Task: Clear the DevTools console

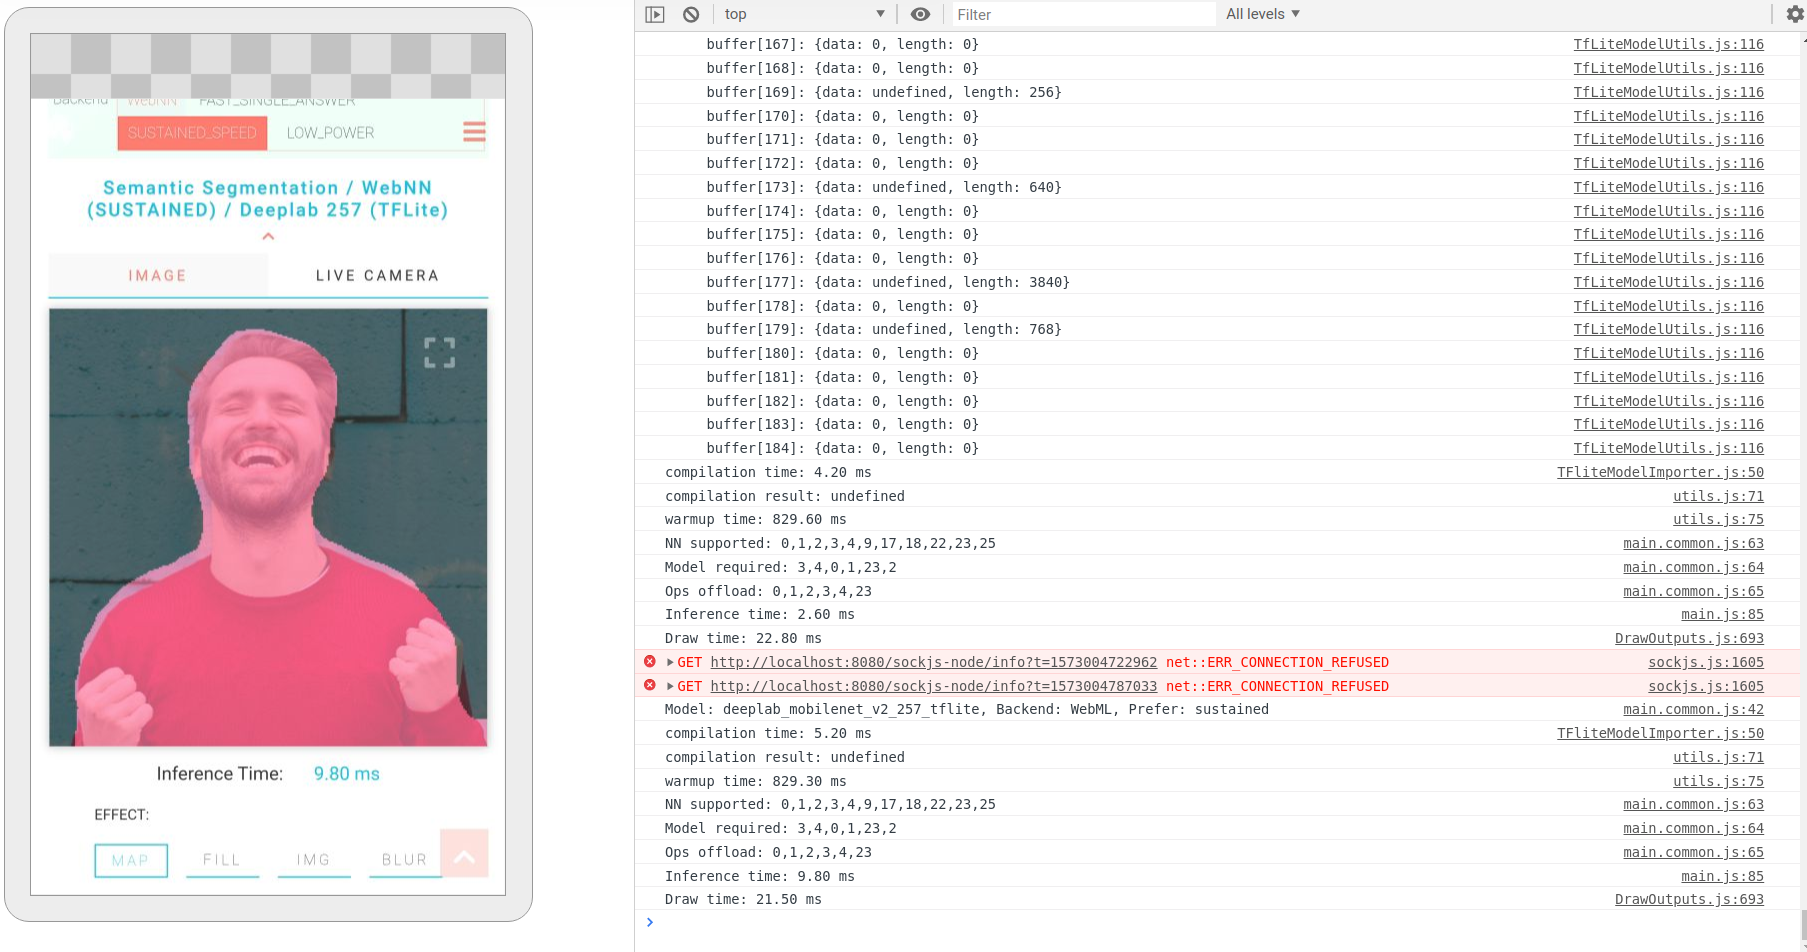Action: click(x=689, y=14)
